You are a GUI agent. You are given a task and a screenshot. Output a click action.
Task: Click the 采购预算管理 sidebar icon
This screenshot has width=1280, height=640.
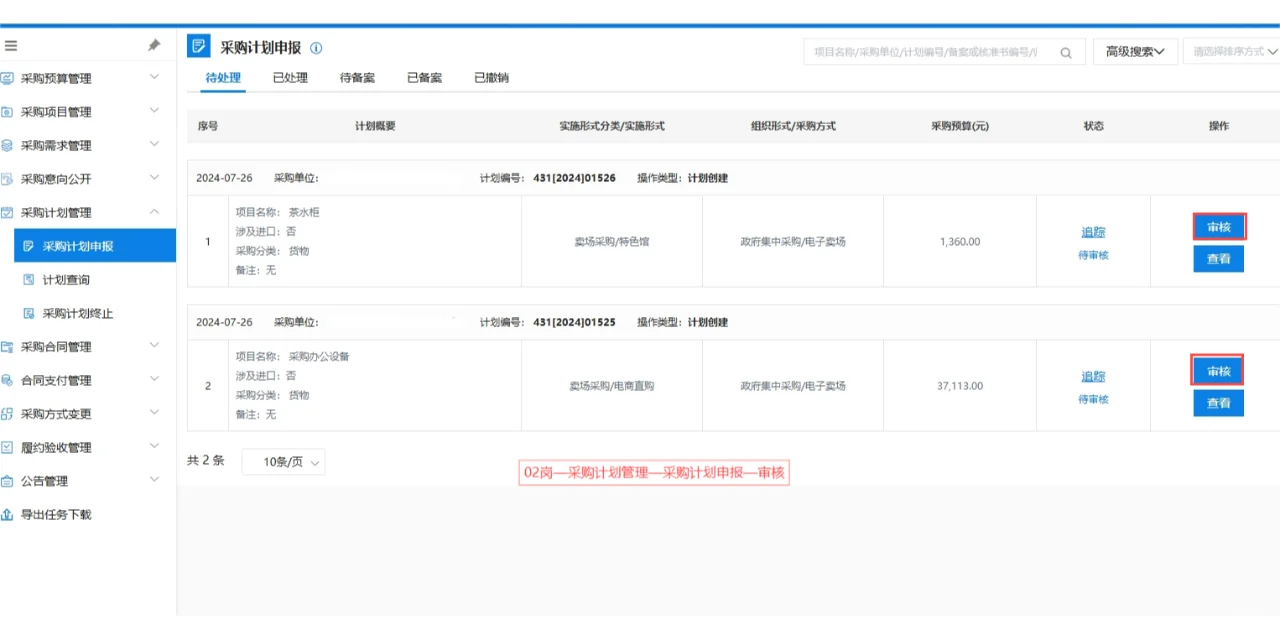click(8, 78)
